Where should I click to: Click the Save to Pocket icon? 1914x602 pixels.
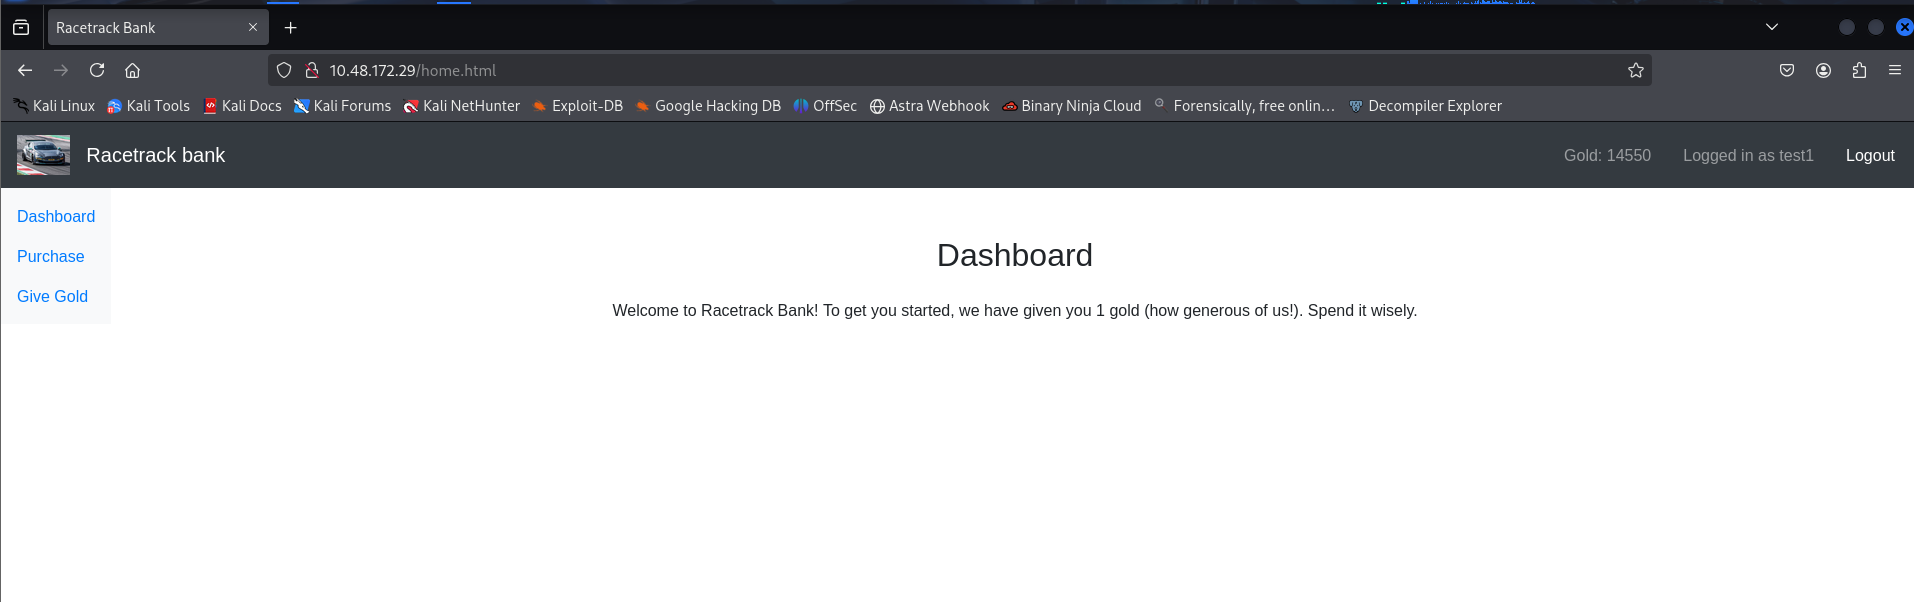click(x=1787, y=70)
